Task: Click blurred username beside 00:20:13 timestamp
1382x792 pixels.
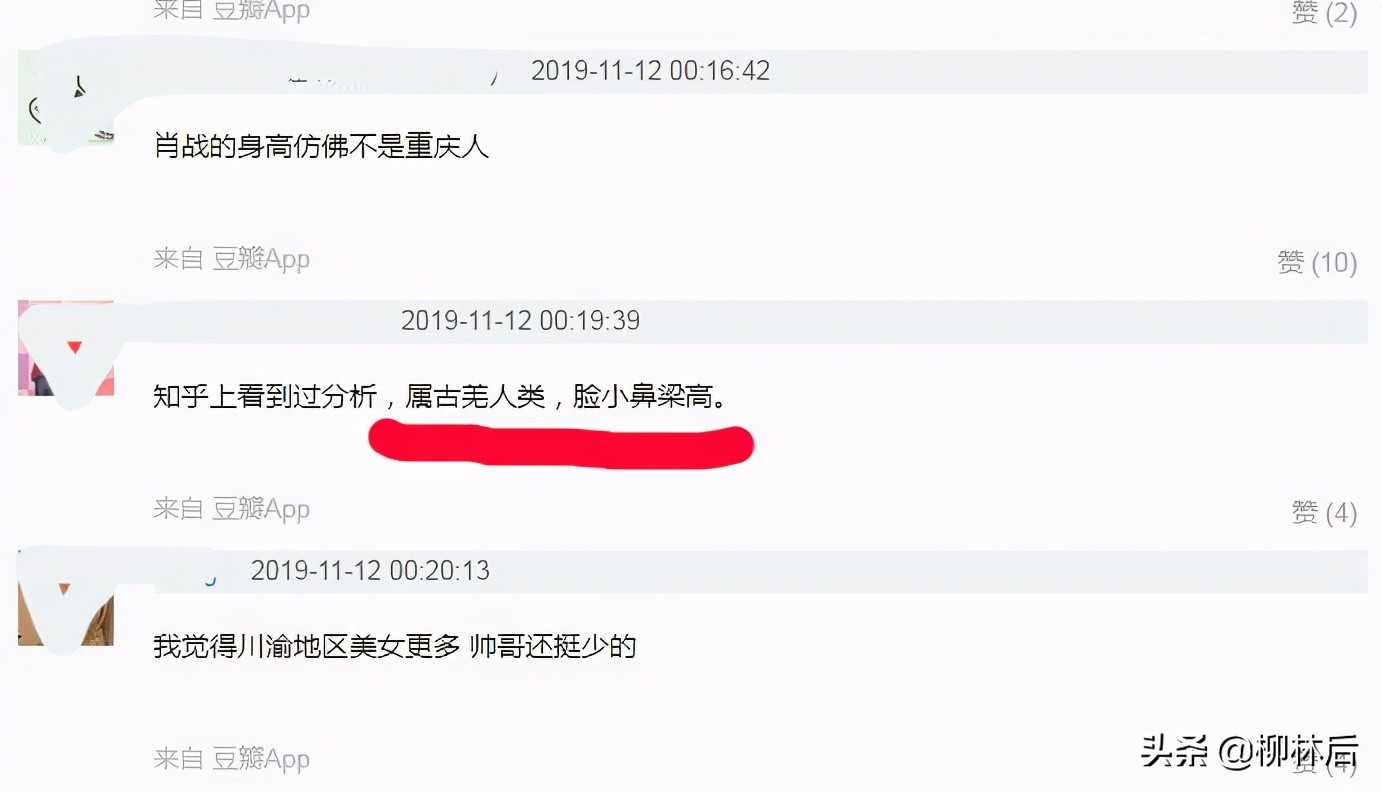Action: click(190, 571)
